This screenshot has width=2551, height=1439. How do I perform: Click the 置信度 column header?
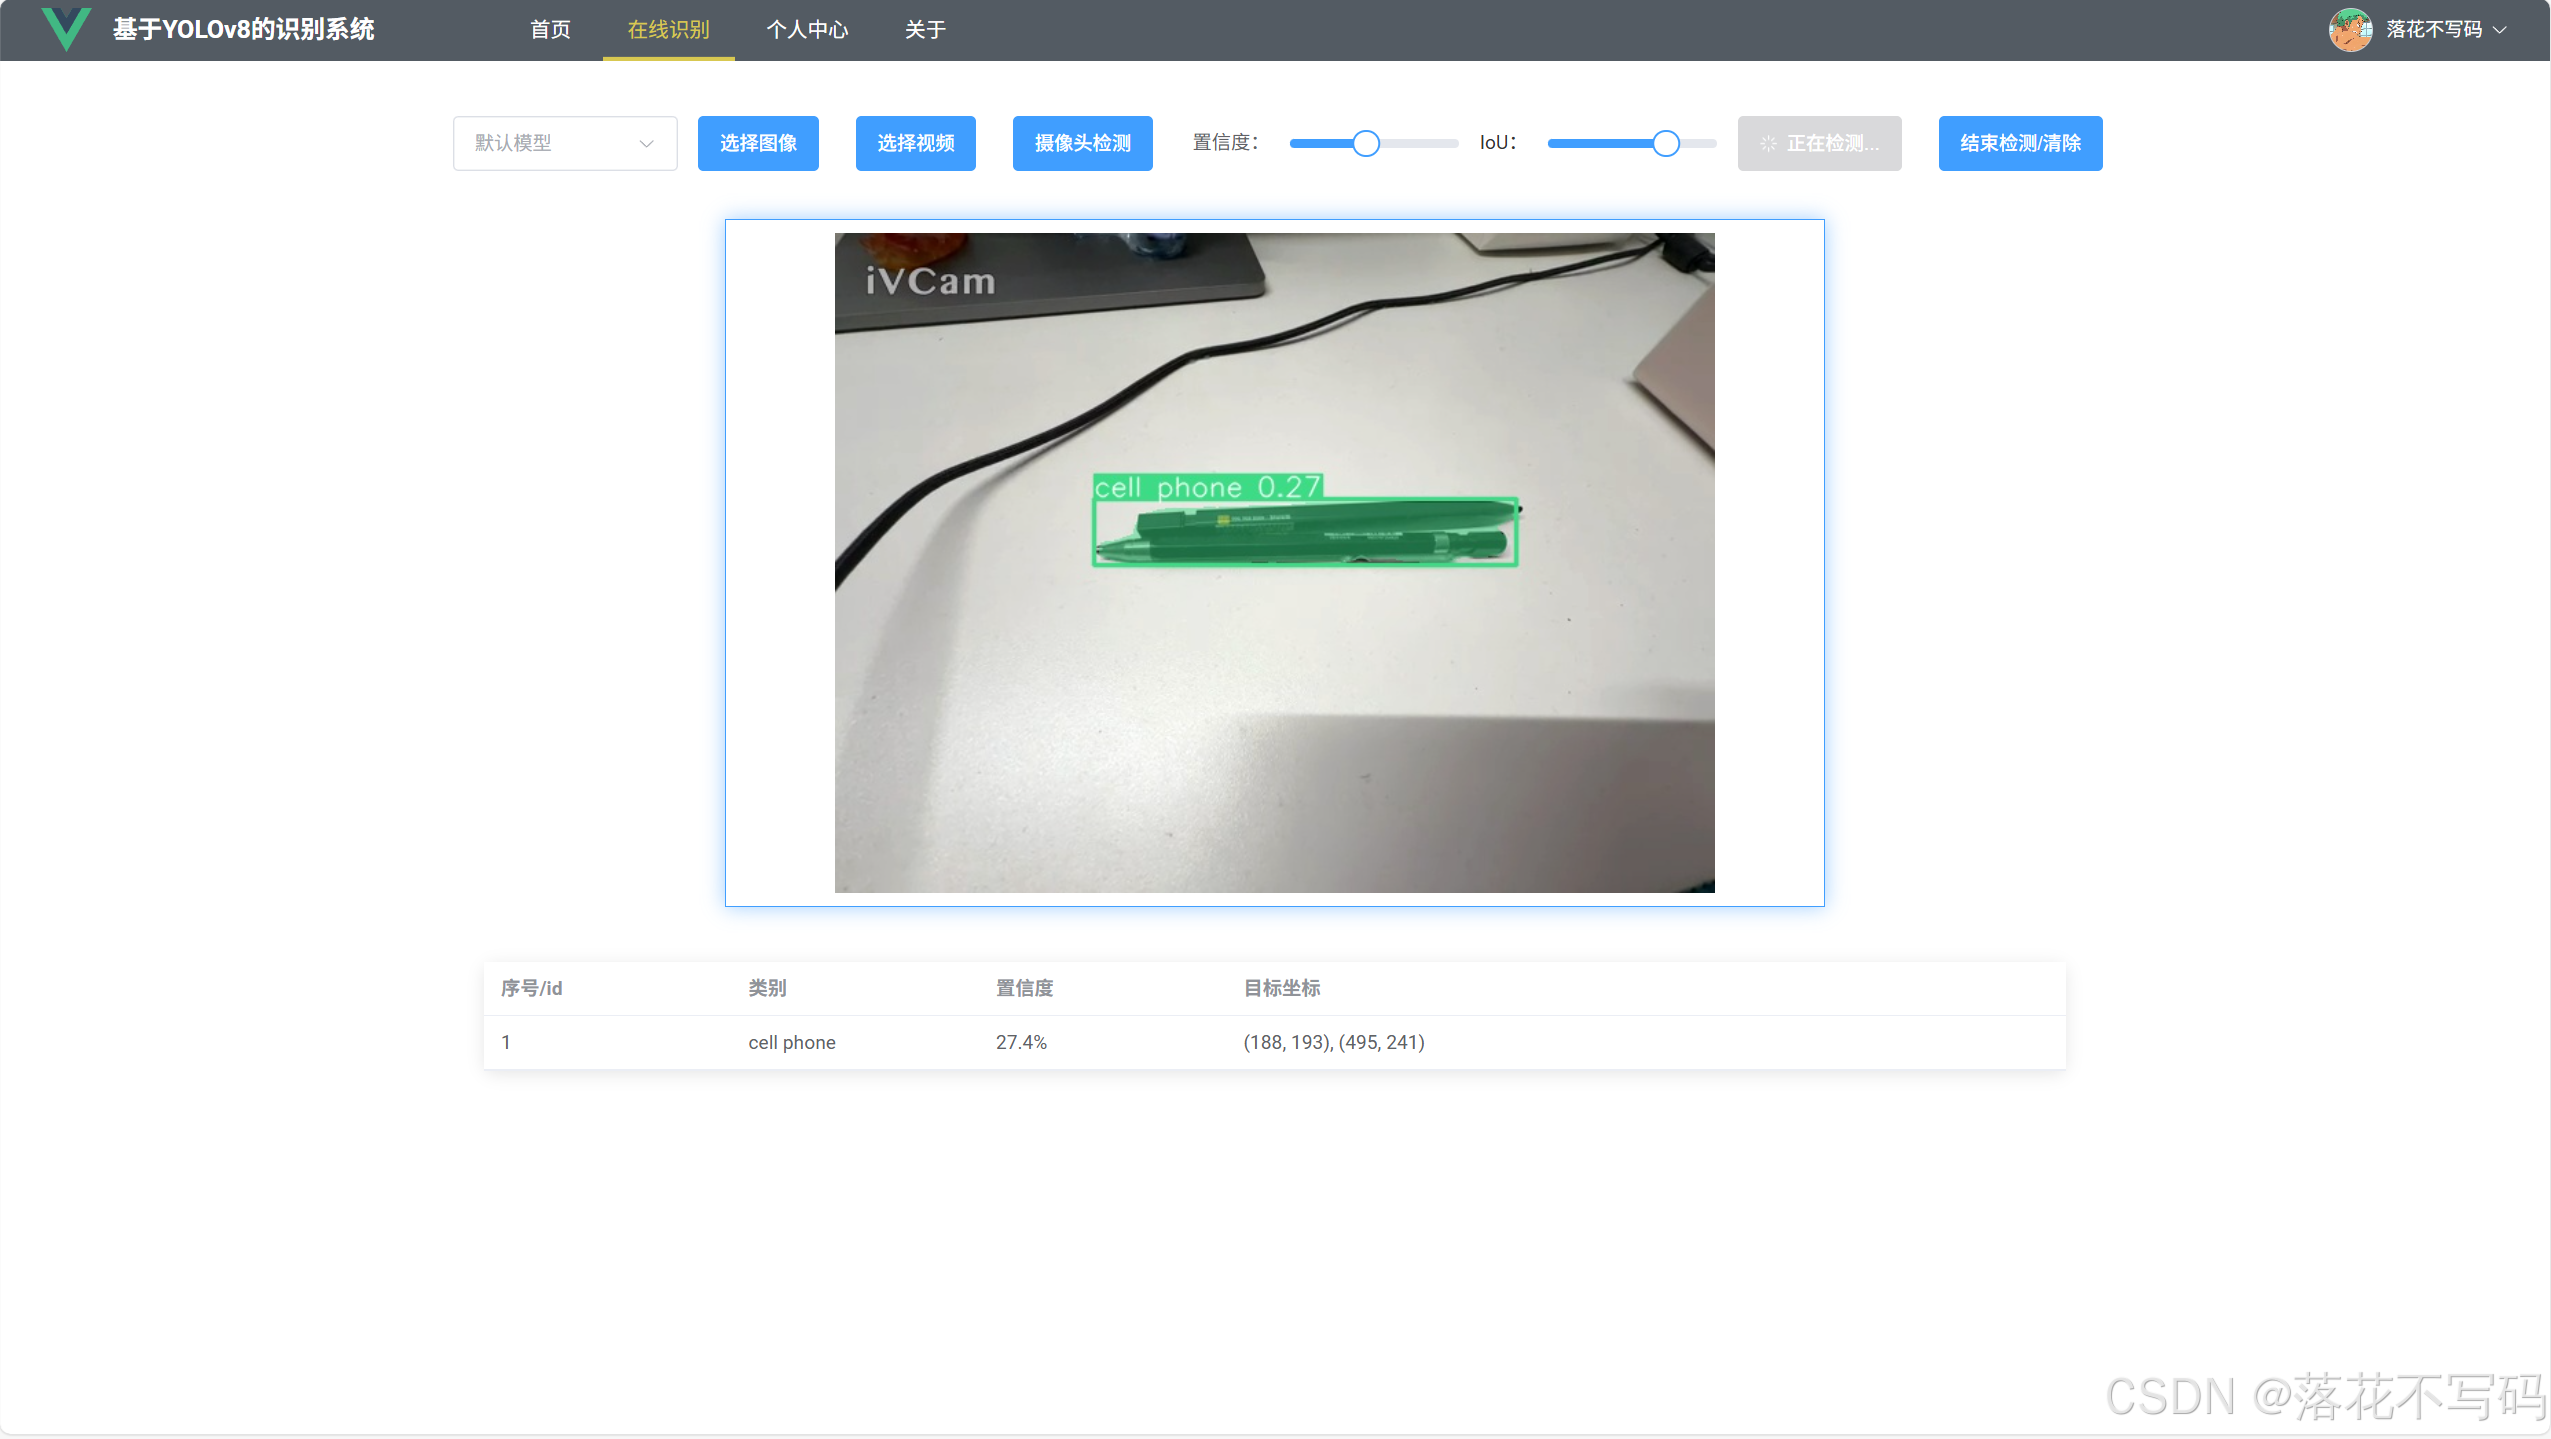[x=1024, y=988]
